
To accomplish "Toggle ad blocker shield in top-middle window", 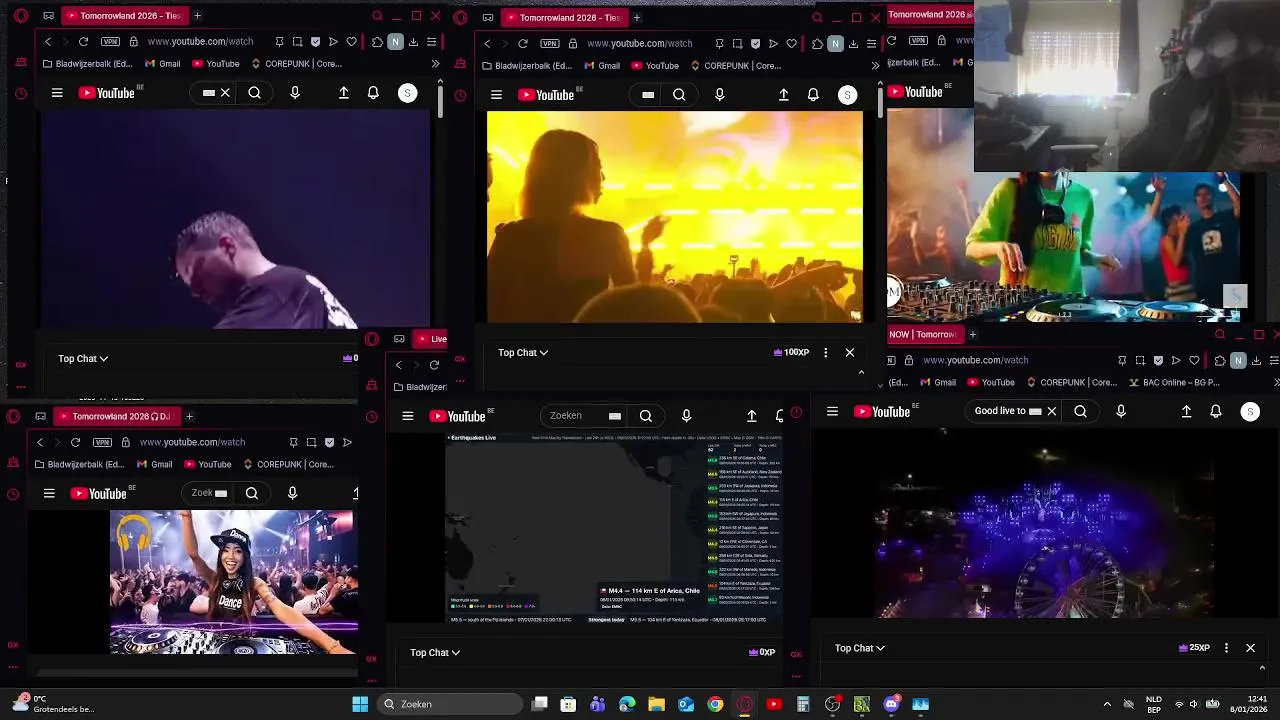I will coord(755,44).
